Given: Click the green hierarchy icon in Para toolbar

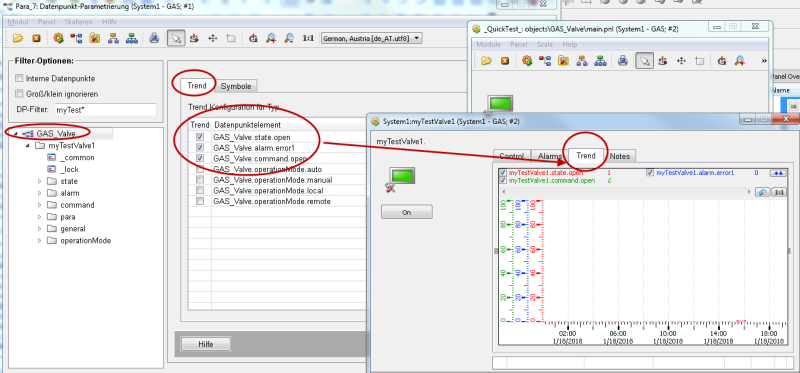Looking at the screenshot, I should coord(132,38).
